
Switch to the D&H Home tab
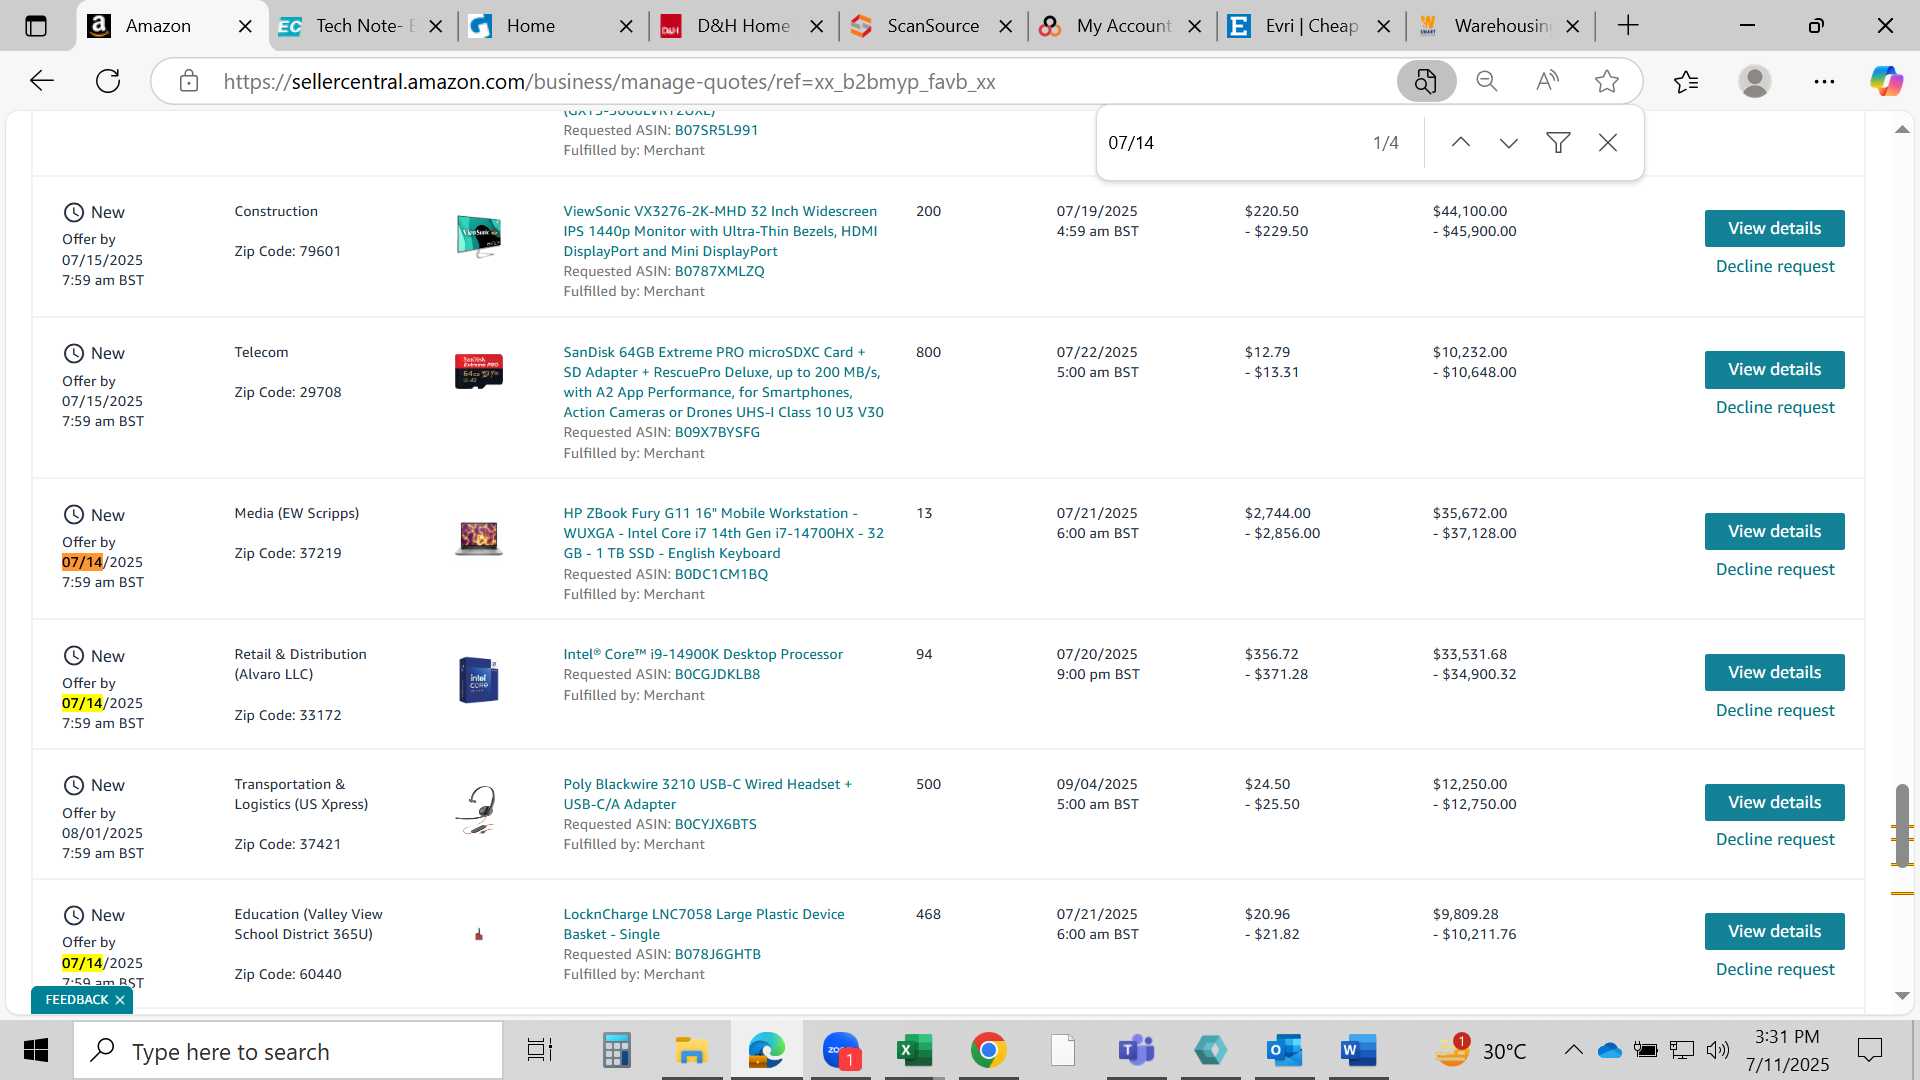point(743,26)
